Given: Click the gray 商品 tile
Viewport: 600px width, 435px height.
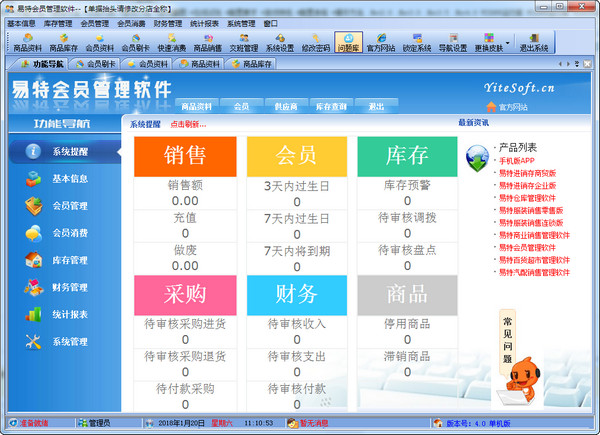Looking at the screenshot, I should pos(407,295).
